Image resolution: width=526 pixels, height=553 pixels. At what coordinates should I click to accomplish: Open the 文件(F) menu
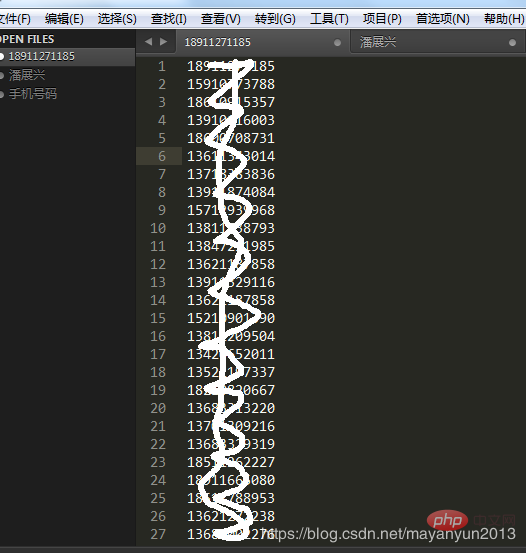15,19
